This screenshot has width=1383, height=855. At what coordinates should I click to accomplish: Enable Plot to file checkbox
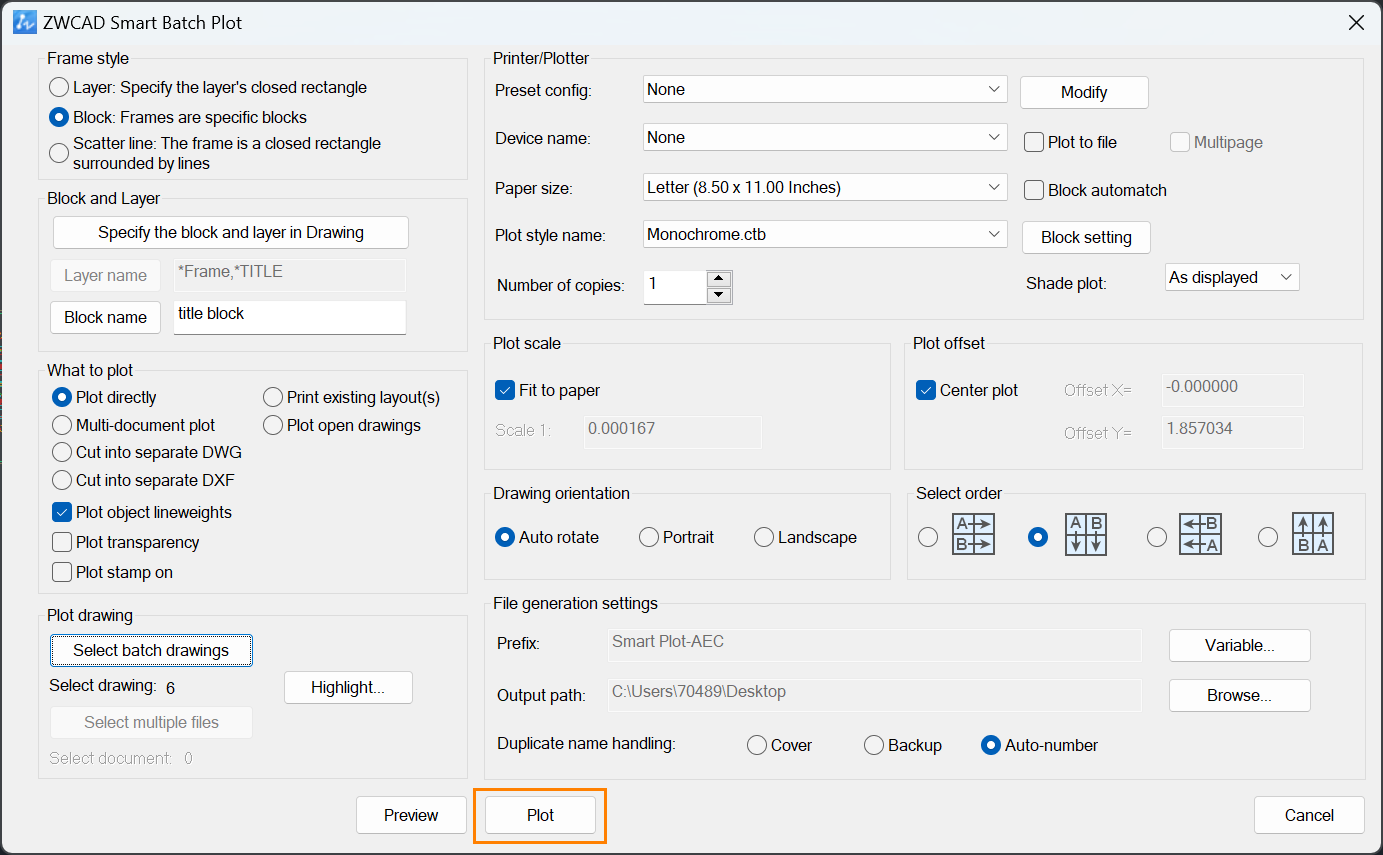click(x=1034, y=142)
